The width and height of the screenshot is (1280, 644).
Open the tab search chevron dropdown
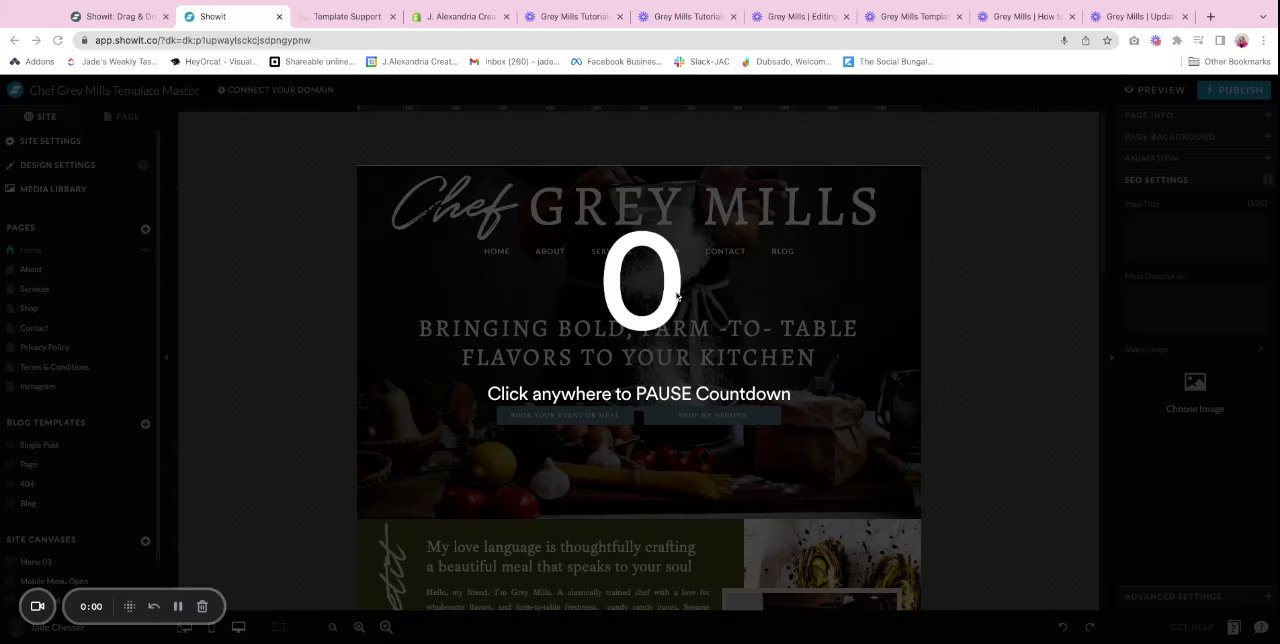pos(1262,16)
